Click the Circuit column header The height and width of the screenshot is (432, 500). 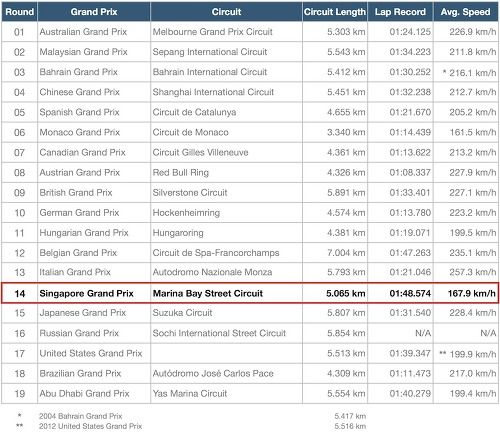coord(226,12)
